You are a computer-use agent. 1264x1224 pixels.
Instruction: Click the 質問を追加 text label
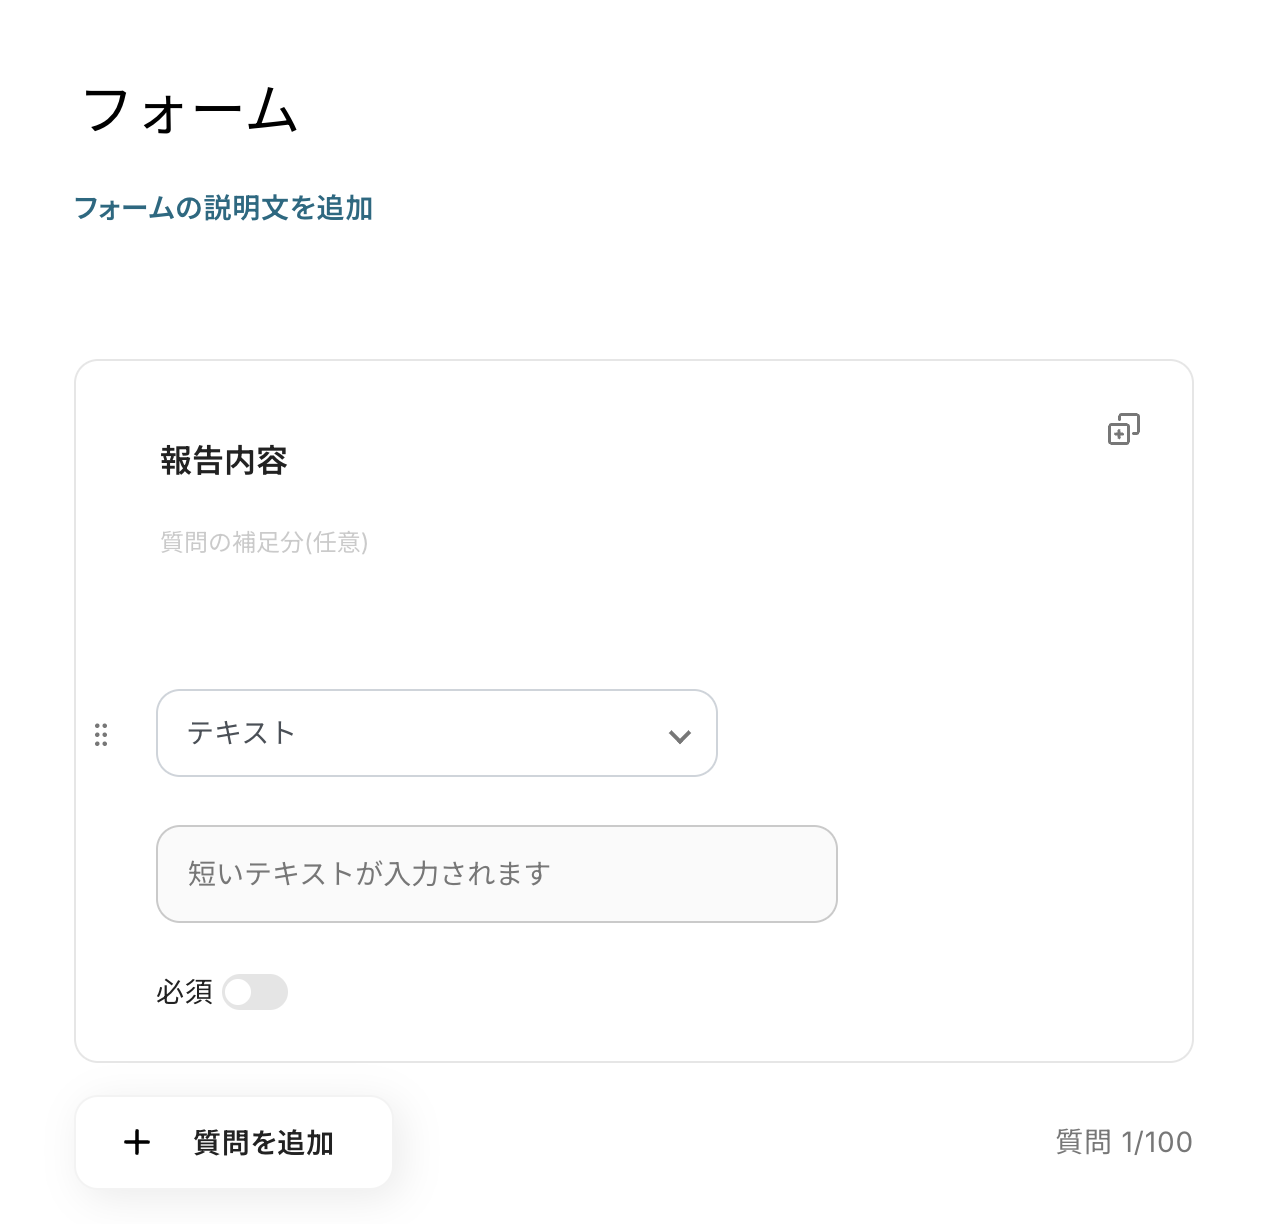[263, 1142]
